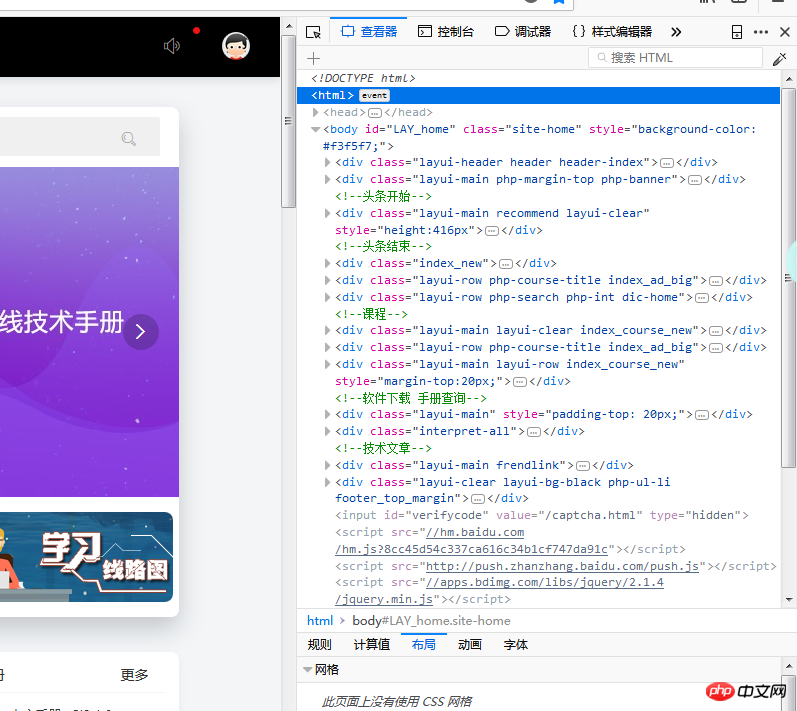797x711 pixels.
Task: Open the jquery.min.js script link
Action: (x=499, y=591)
